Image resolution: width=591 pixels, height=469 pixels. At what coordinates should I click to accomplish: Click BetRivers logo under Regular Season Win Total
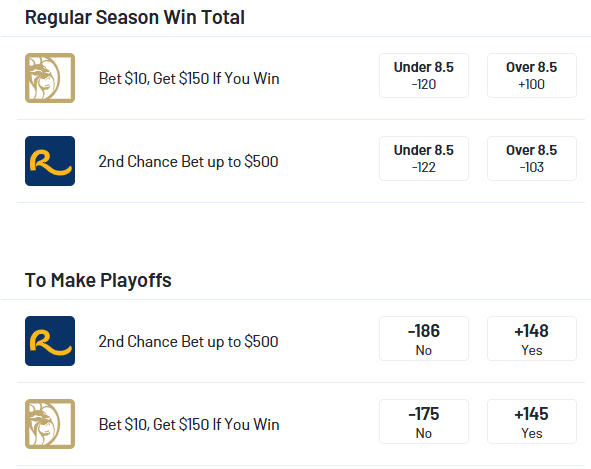point(50,161)
